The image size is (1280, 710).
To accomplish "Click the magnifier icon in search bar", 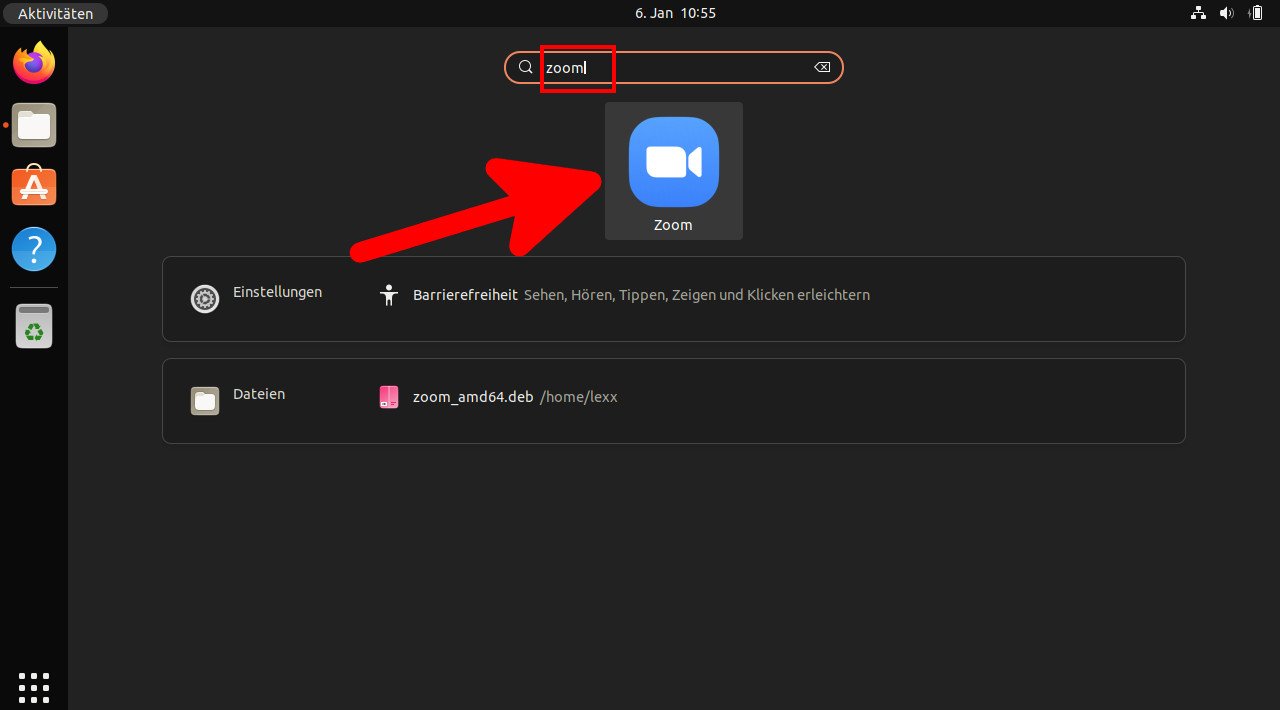I will pyautogui.click(x=525, y=67).
